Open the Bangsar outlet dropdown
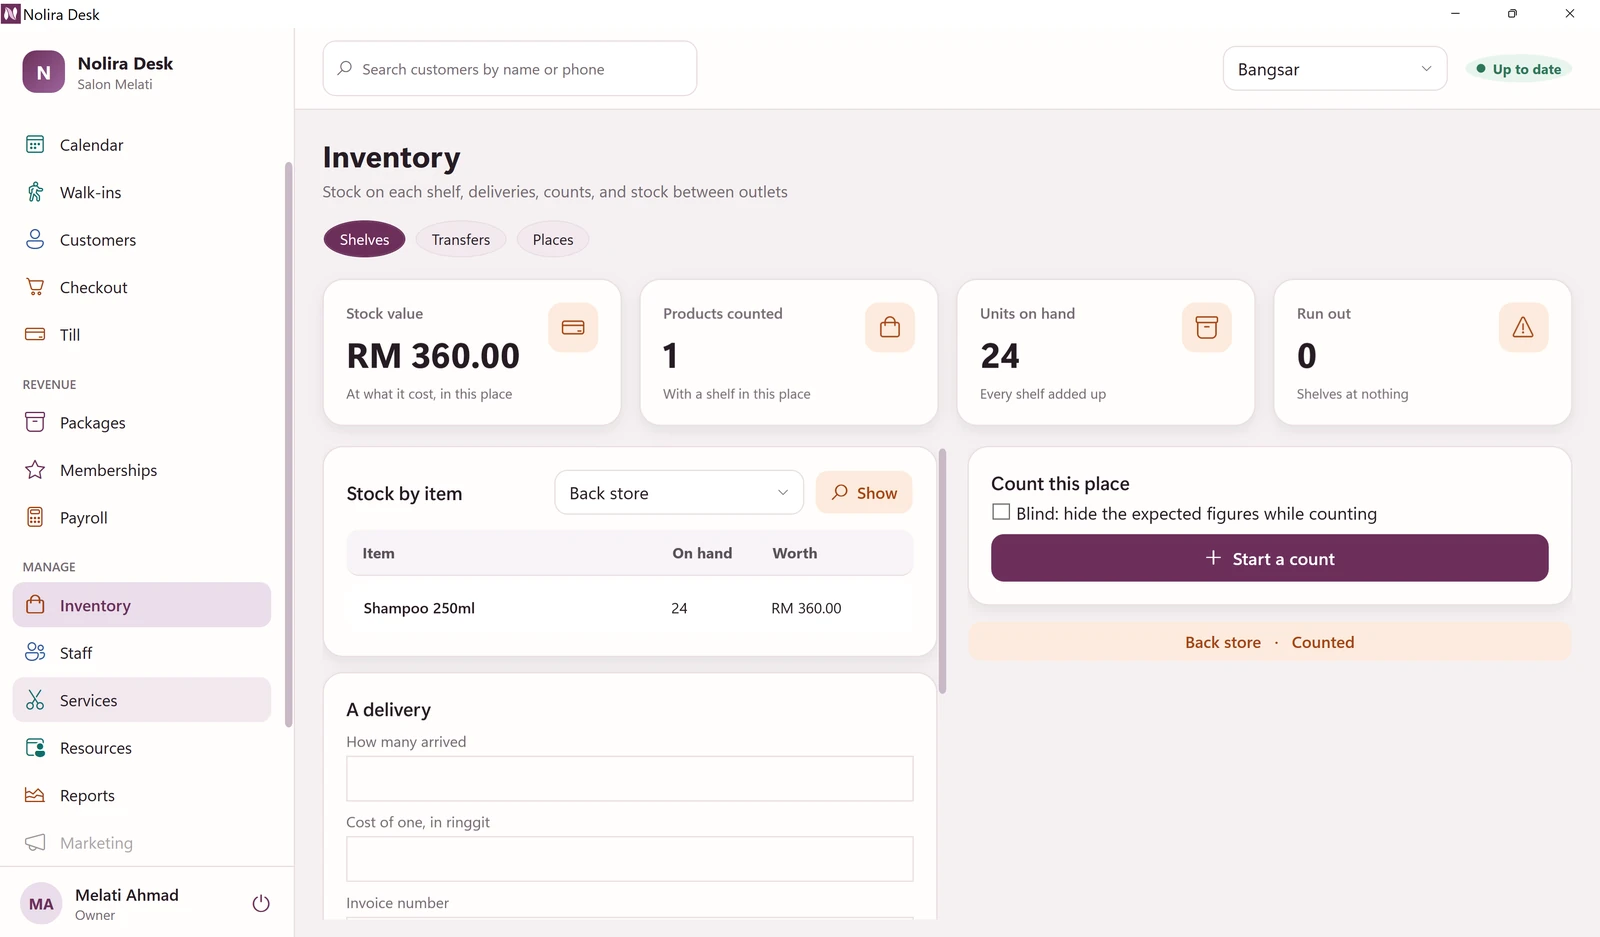This screenshot has height=937, width=1600. (1335, 69)
